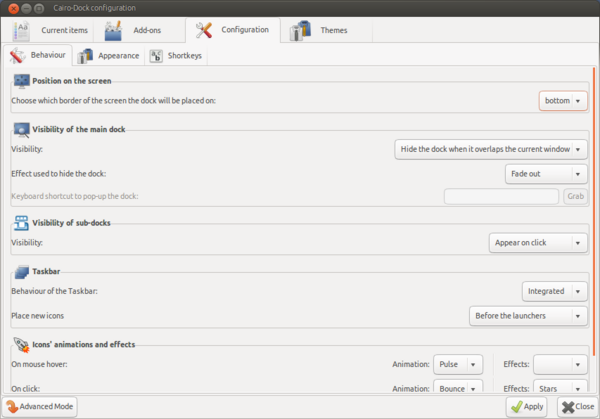Click the green checkmark on Apply
Screen dimensions: 600x419
[x=517, y=406]
